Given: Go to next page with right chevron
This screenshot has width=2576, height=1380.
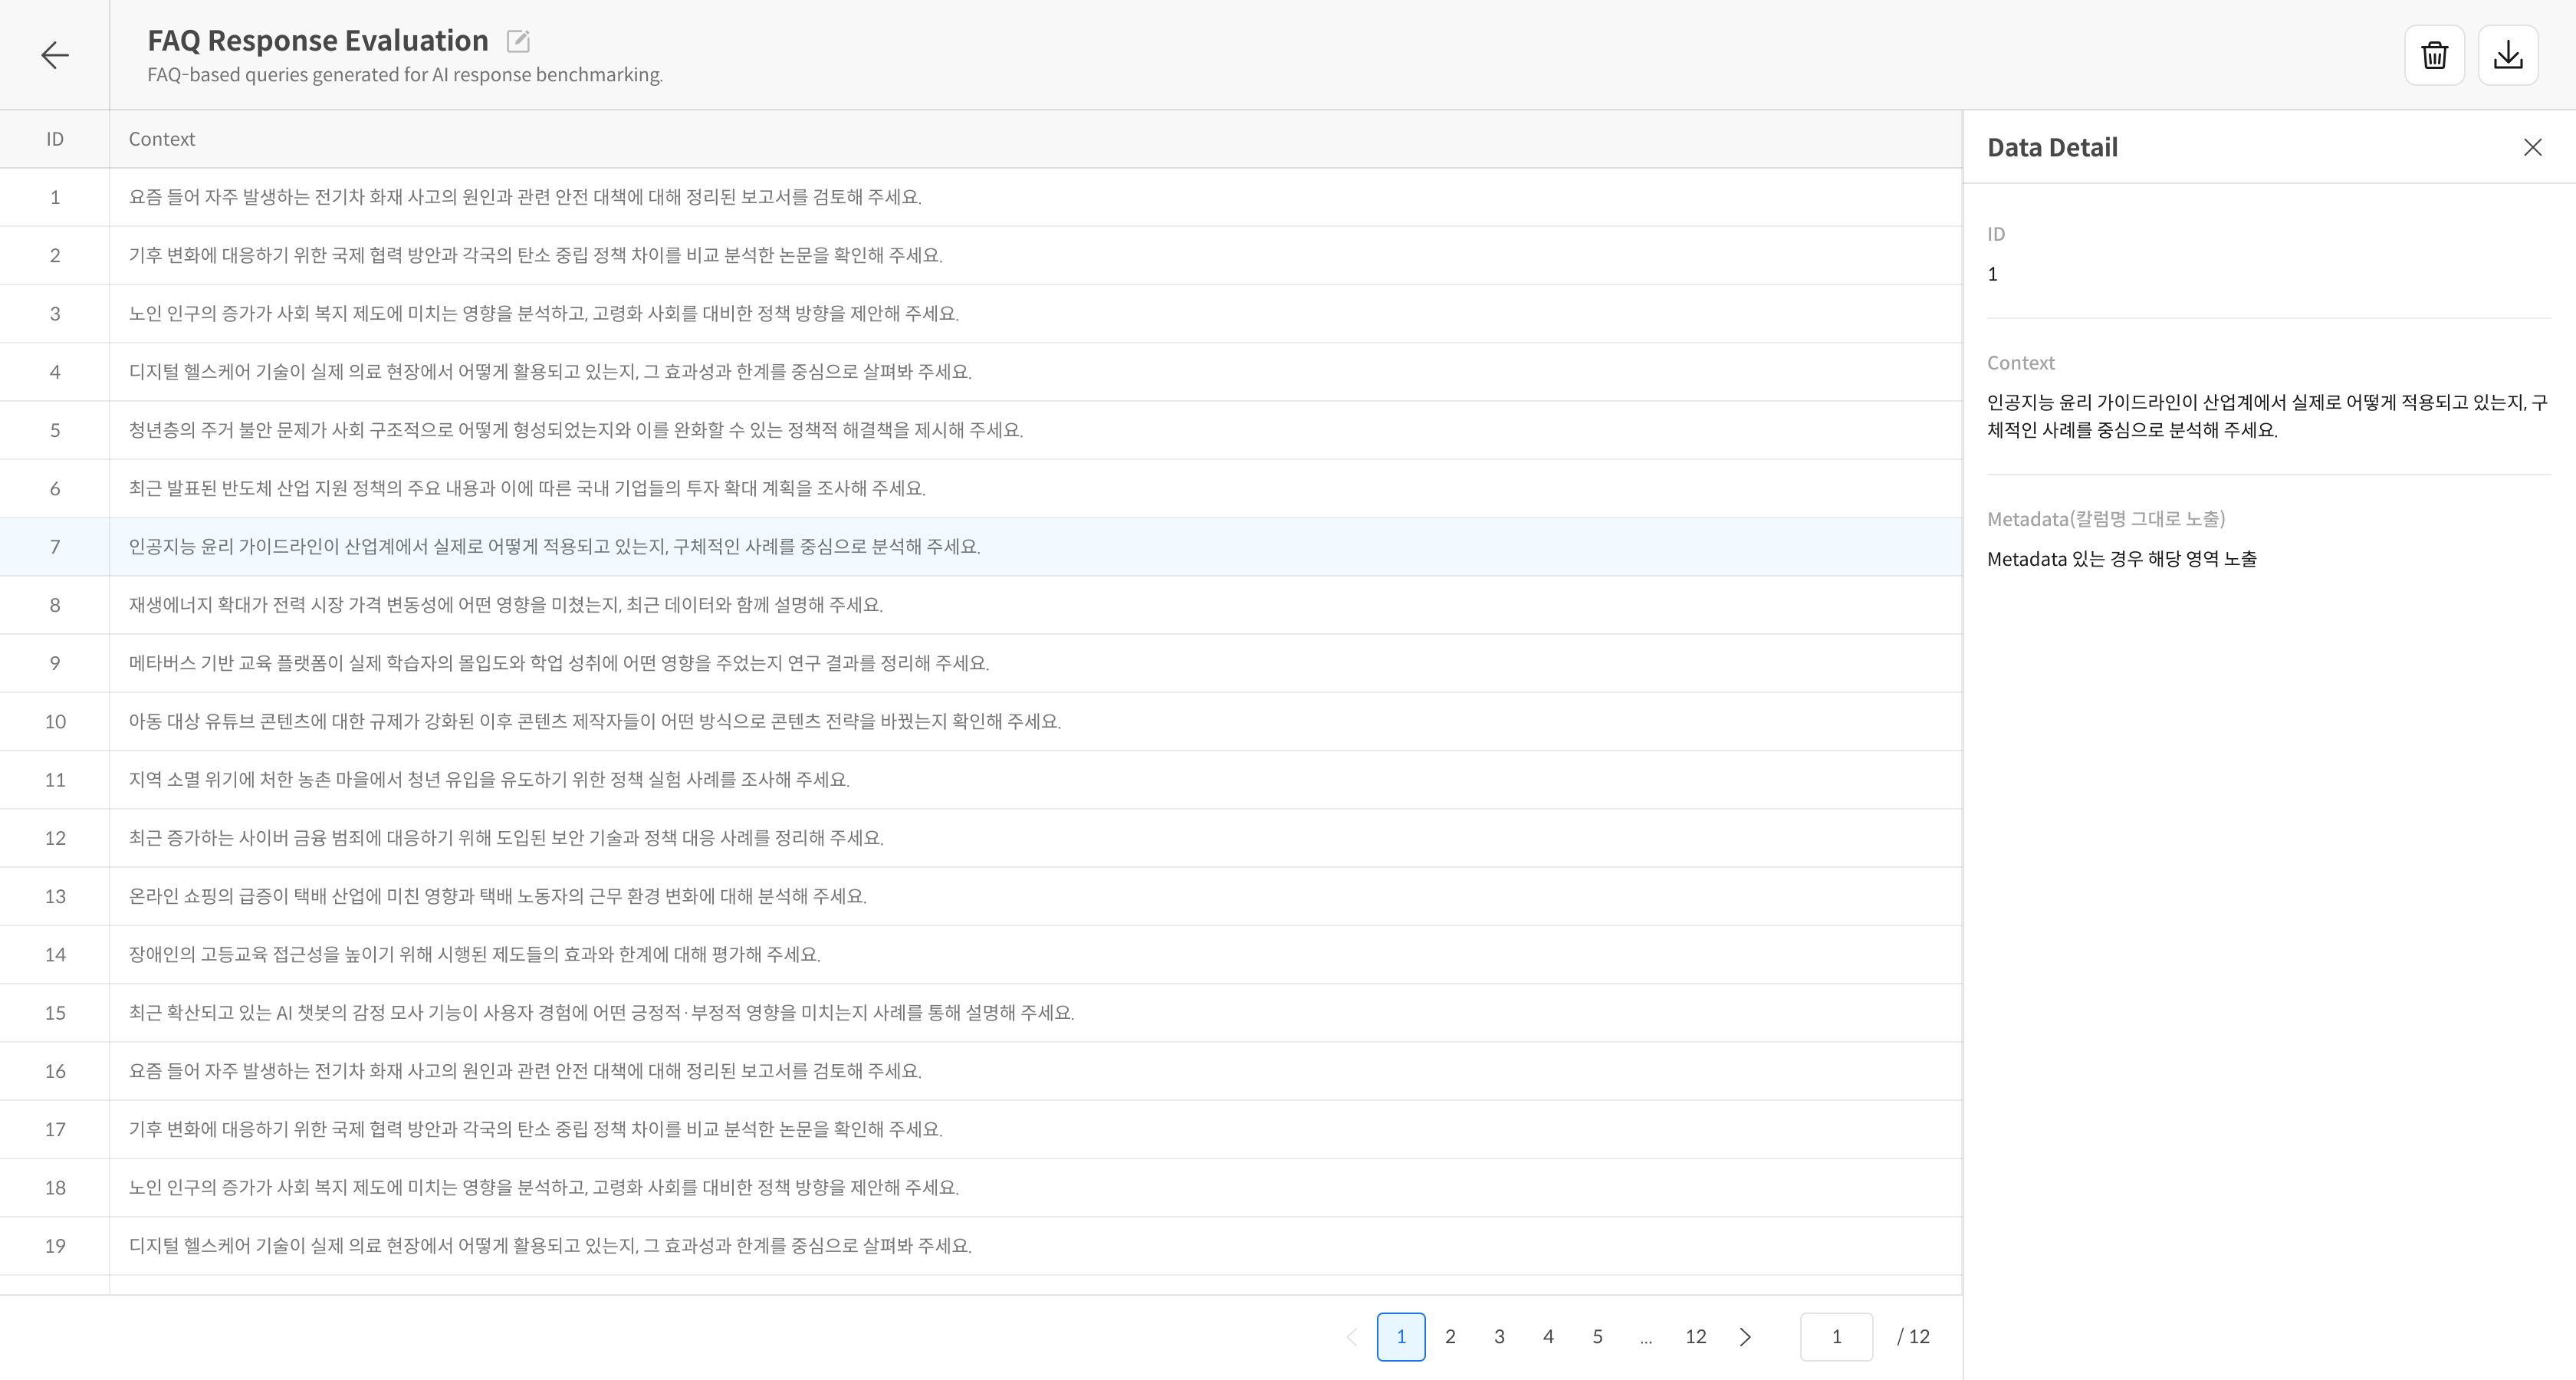Looking at the screenshot, I should tap(1745, 1337).
